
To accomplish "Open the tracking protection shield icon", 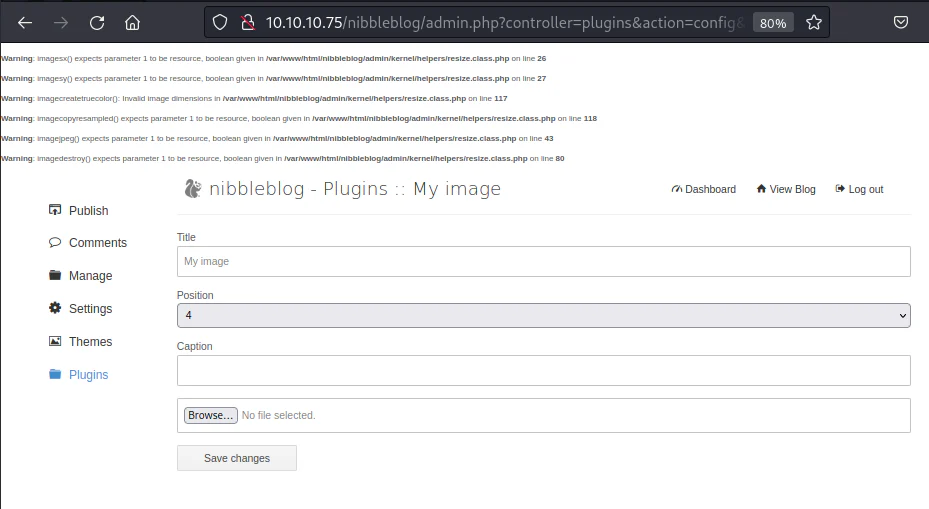I will (220, 23).
